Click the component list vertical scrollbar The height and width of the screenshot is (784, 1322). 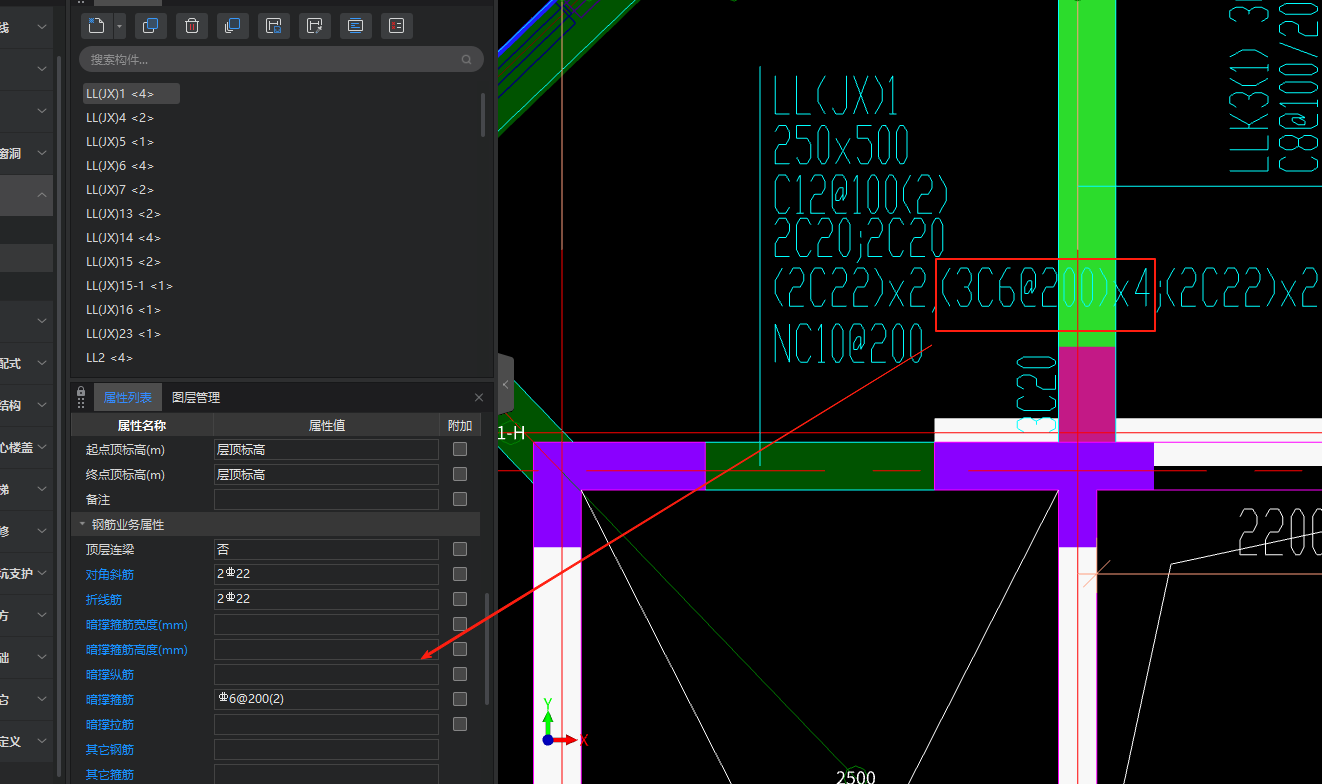484,115
